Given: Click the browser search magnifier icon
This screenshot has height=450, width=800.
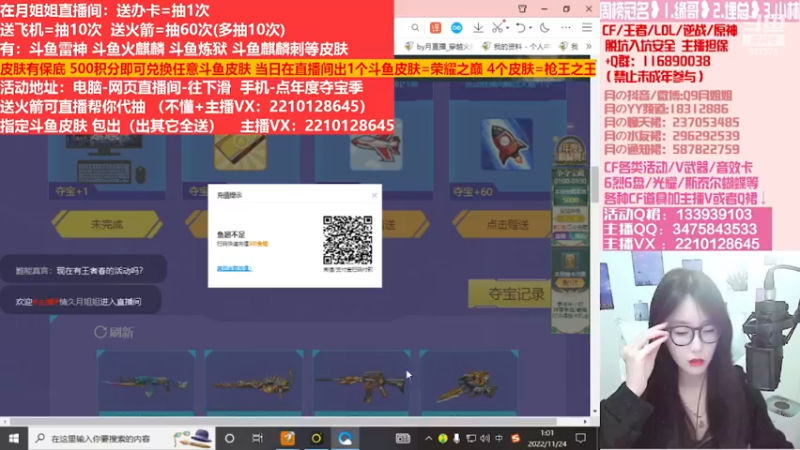Looking at the screenshot, I should coord(415,28).
